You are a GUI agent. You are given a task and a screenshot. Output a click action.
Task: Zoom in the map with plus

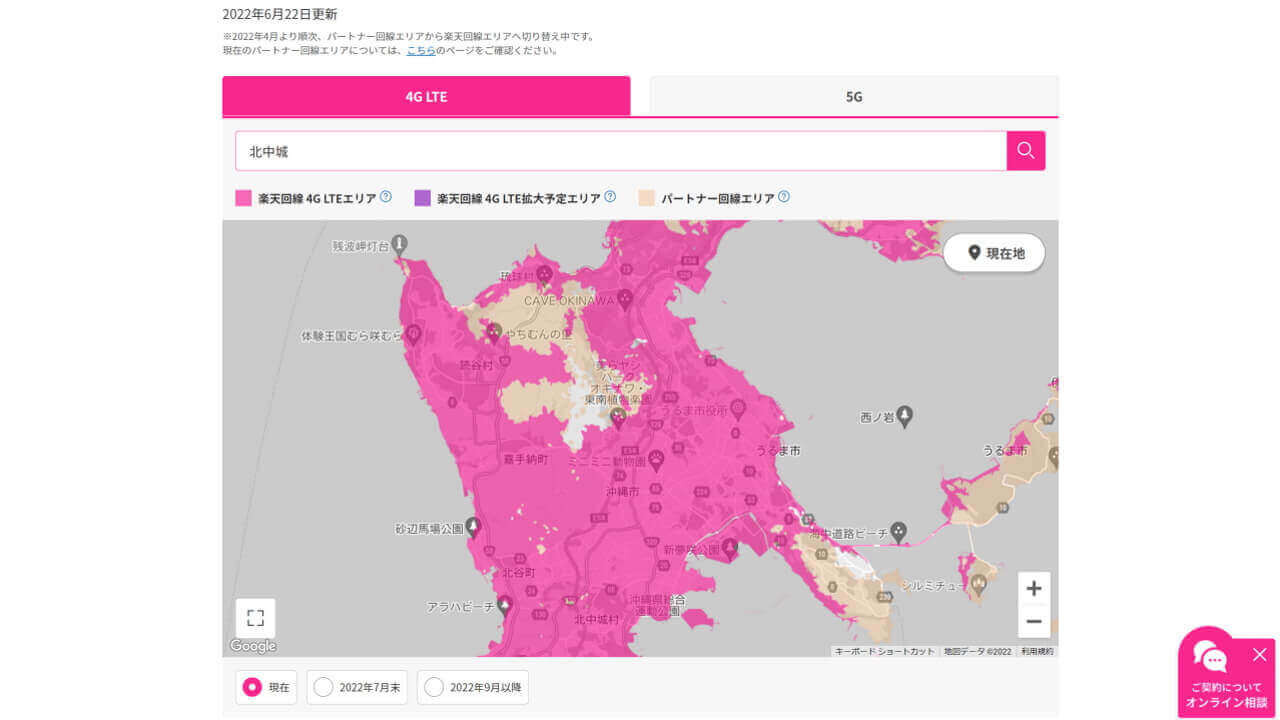coord(1034,589)
